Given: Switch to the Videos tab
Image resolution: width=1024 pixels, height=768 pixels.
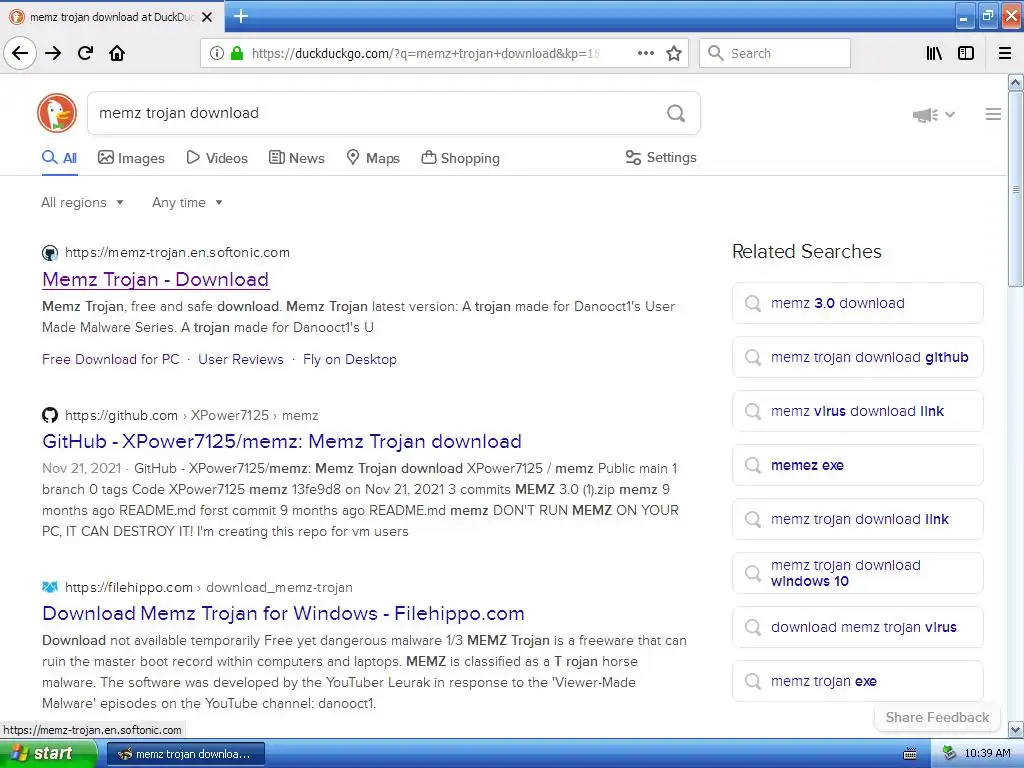Looking at the screenshot, I should (217, 158).
